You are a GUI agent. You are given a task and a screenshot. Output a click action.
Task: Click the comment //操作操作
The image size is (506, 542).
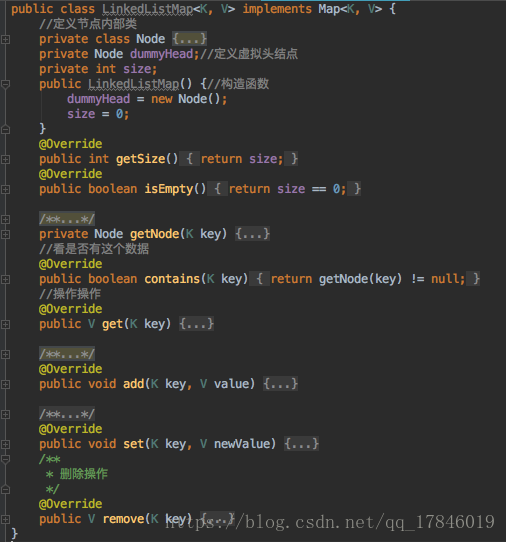70,294
